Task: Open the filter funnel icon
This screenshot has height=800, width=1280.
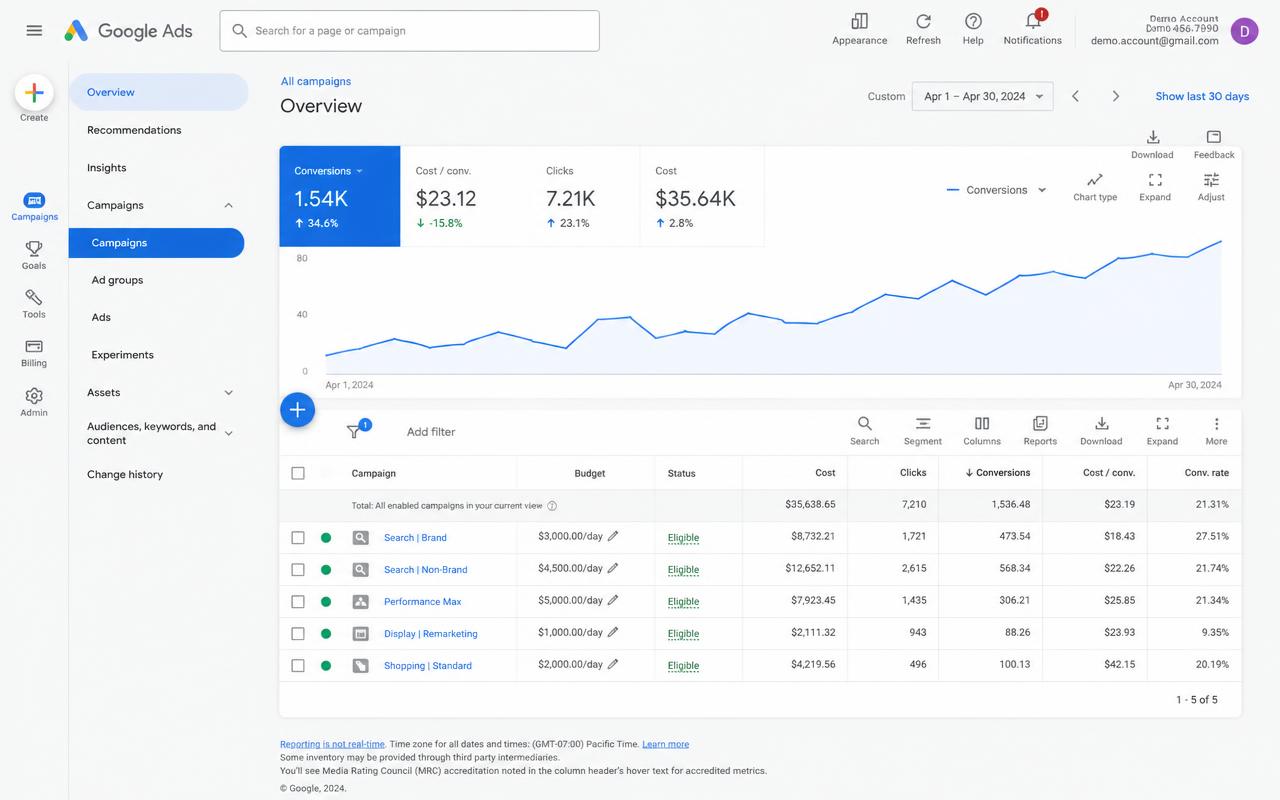Action: (x=354, y=431)
